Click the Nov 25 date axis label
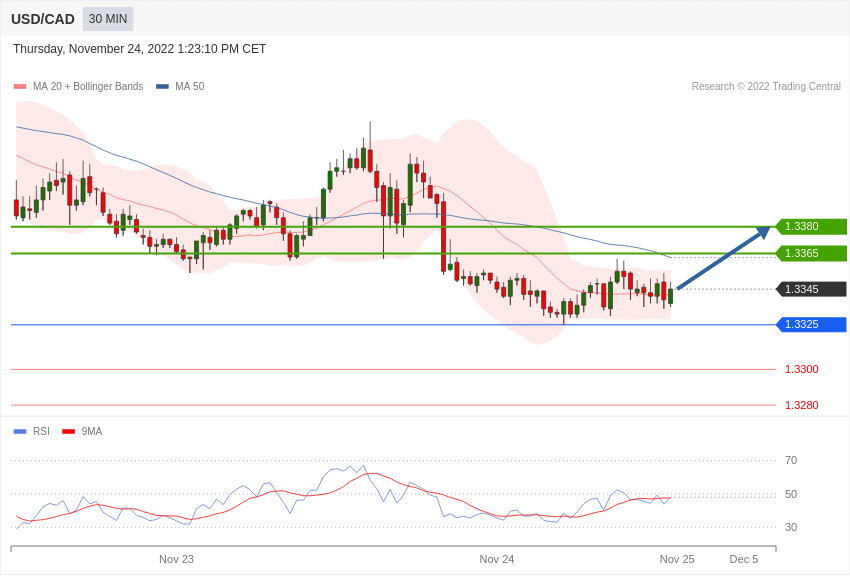The image size is (850, 576). 677,559
